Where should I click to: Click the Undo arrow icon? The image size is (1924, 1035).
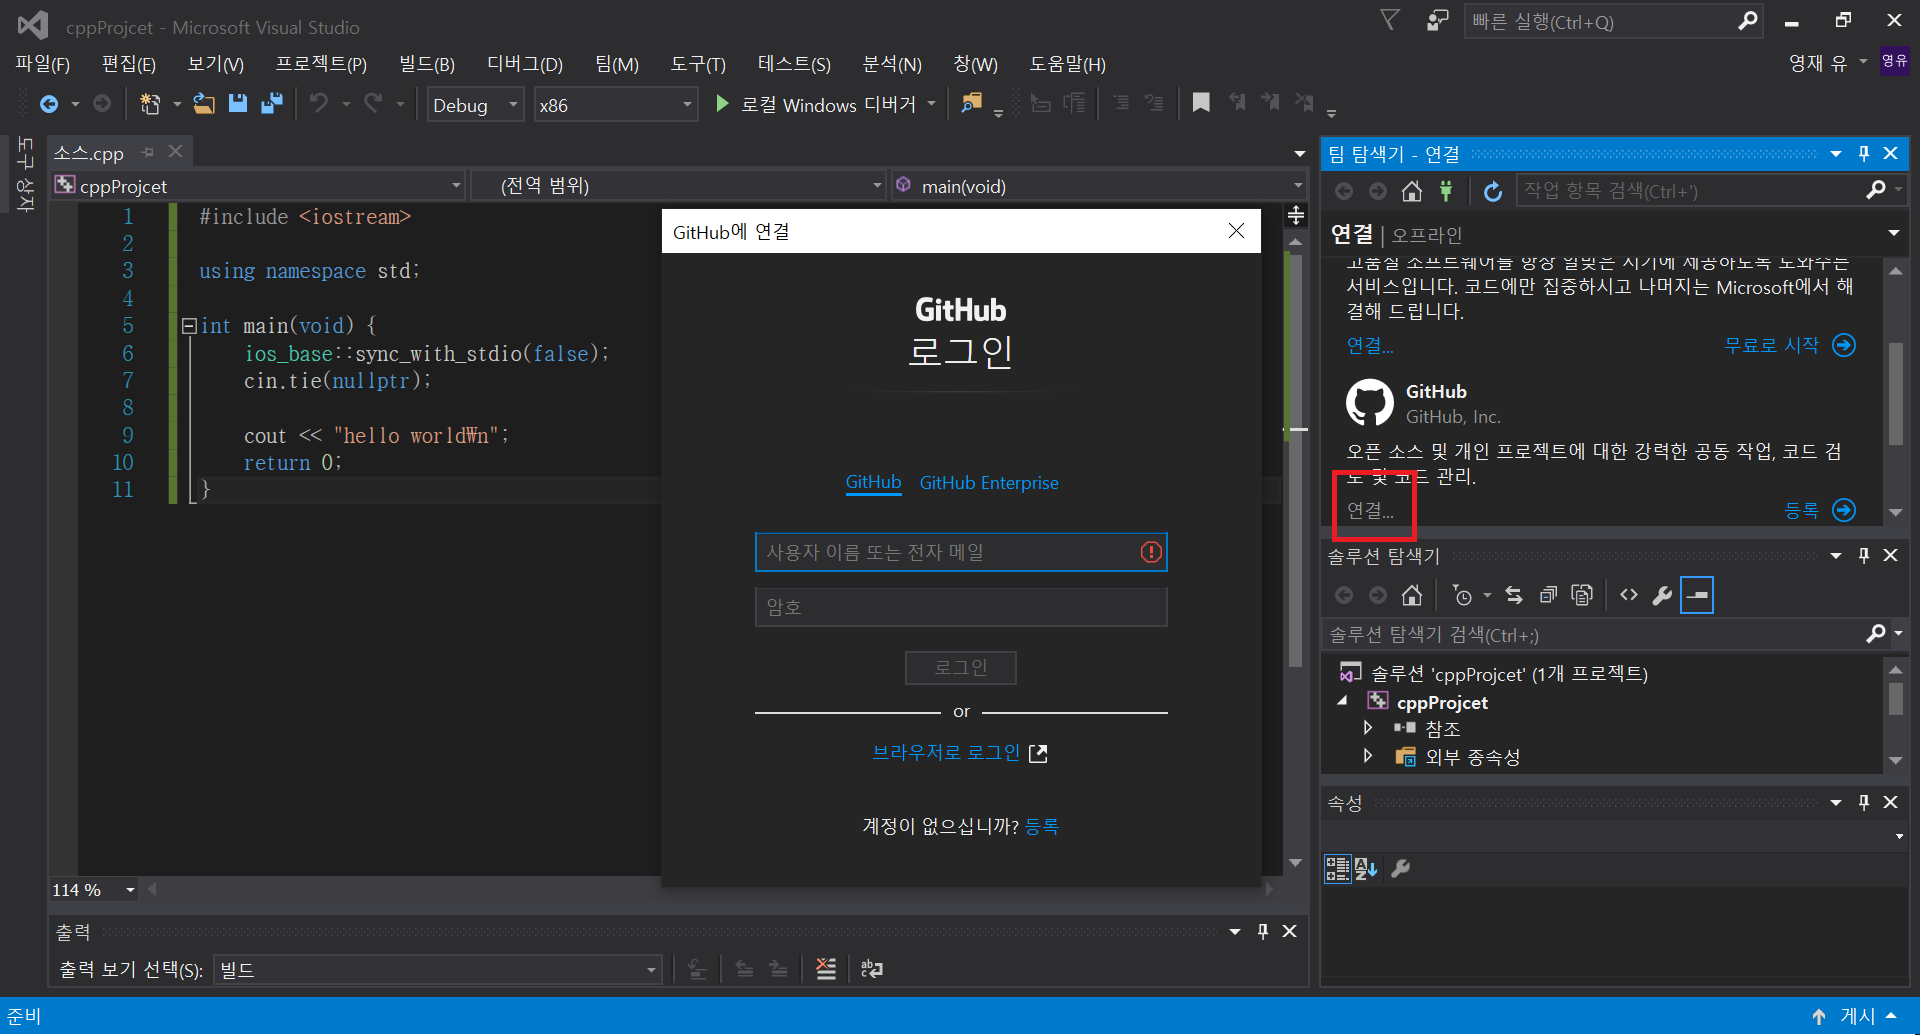(x=319, y=104)
